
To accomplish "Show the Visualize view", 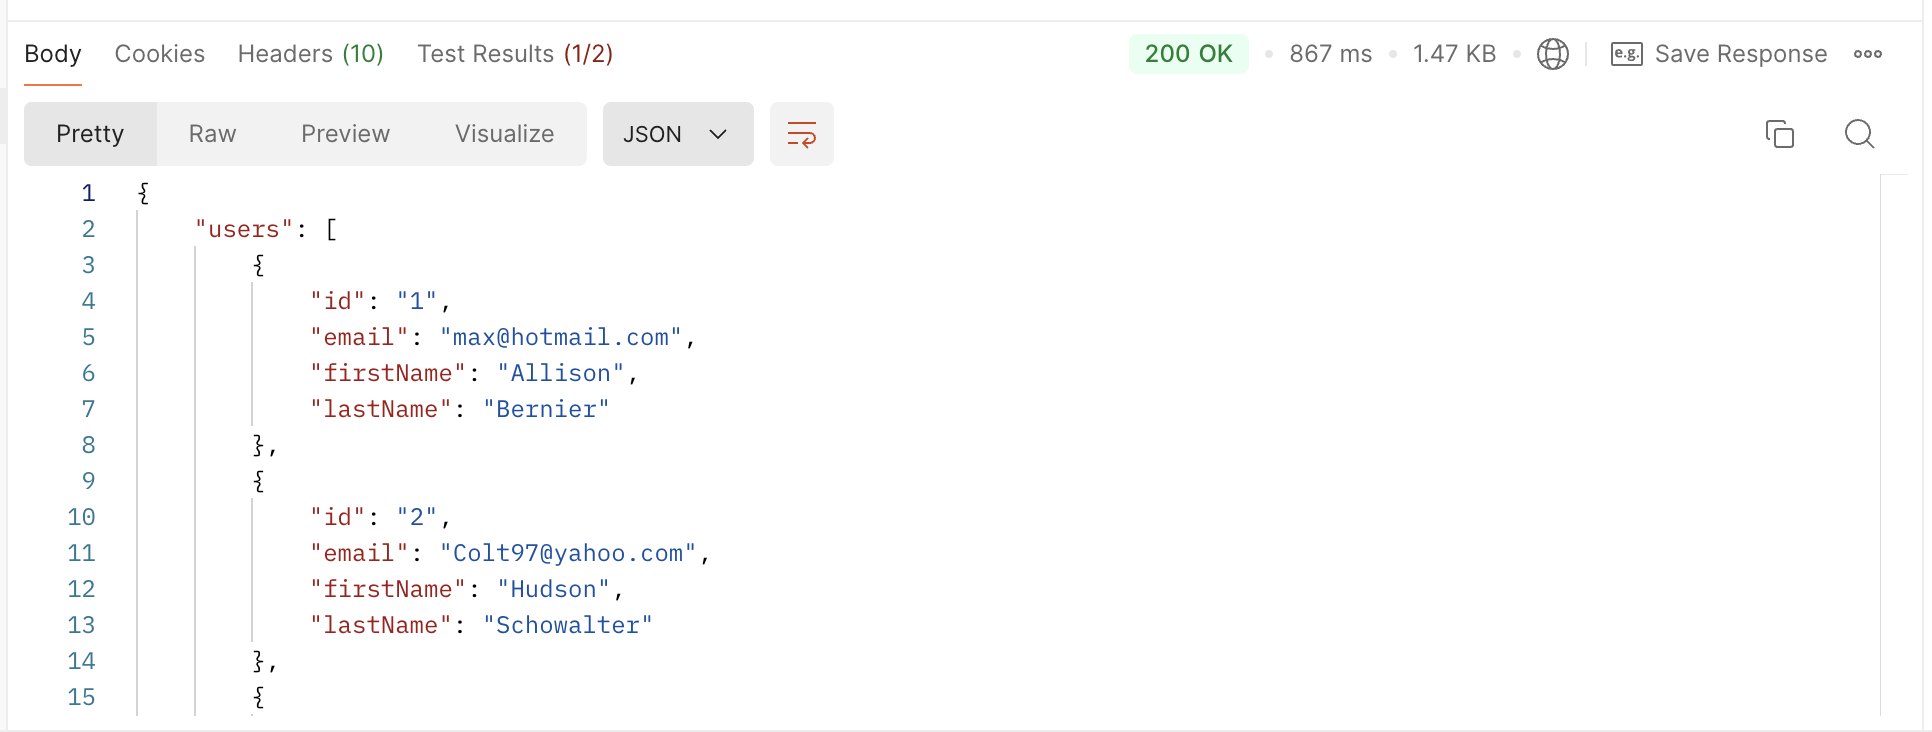I will [504, 134].
